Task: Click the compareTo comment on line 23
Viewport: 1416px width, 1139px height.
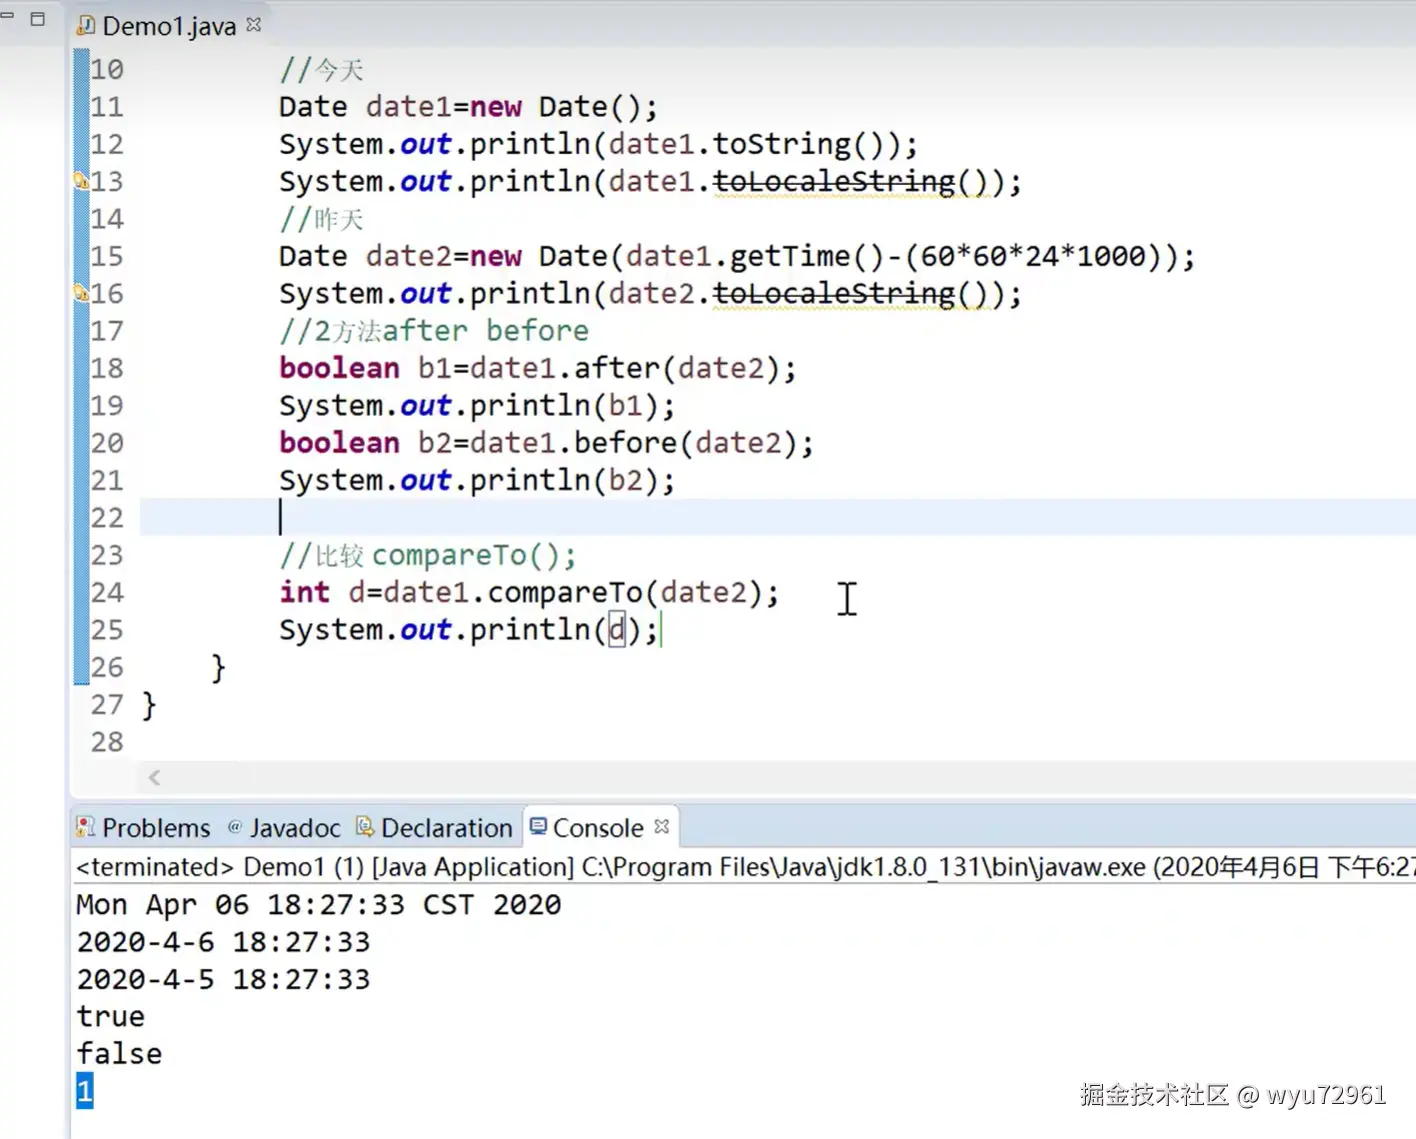Action: tap(428, 555)
